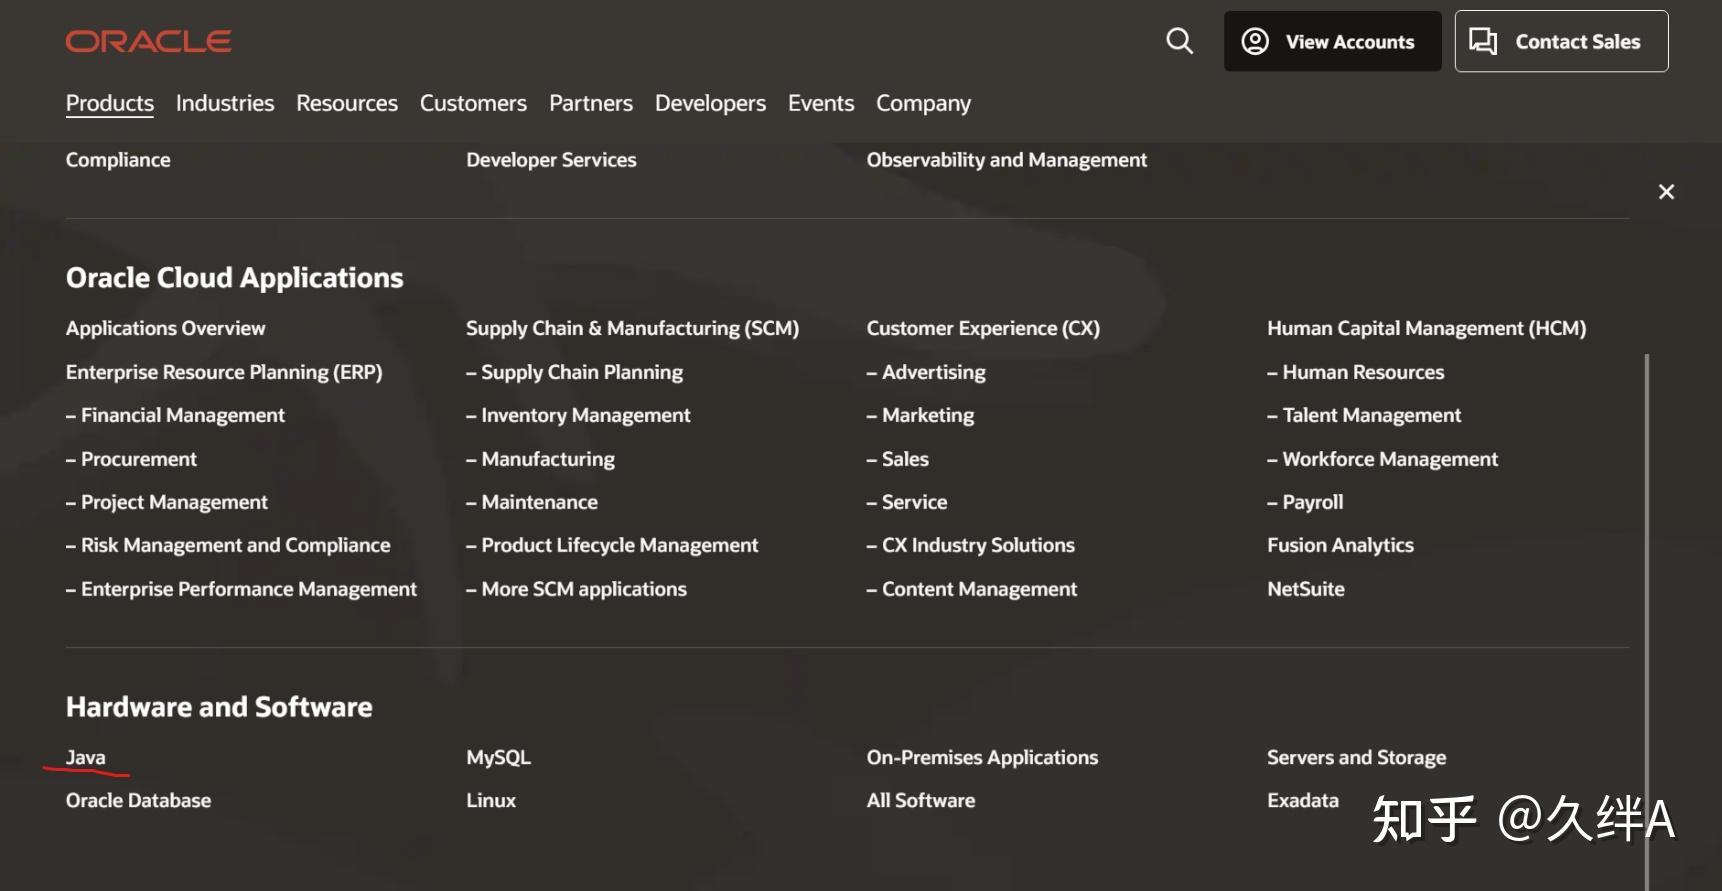Go to the Java link

86,757
